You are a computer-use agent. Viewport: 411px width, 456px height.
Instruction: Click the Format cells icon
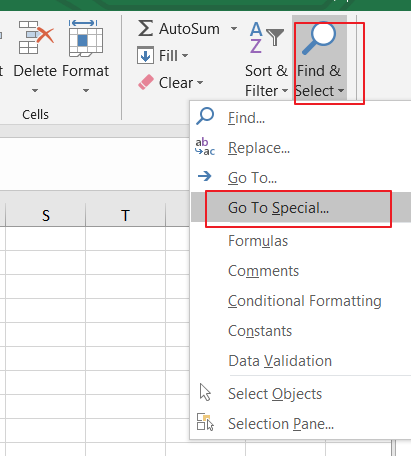[85, 38]
